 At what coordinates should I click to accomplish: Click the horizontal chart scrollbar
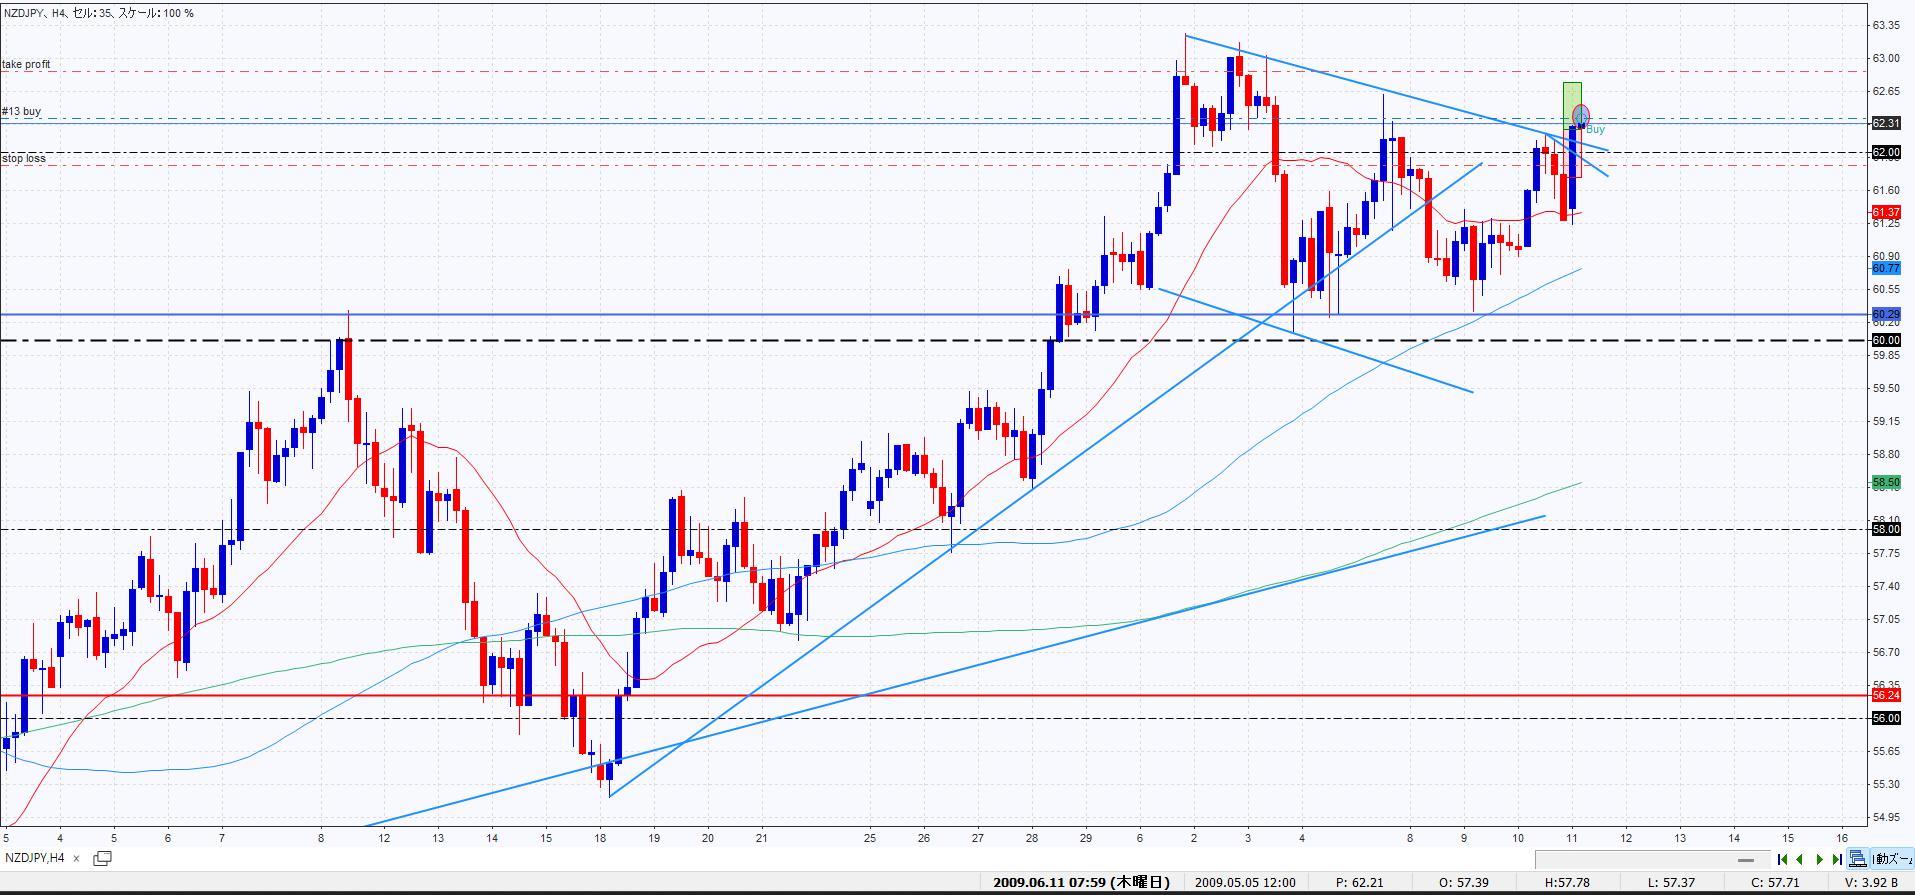(x=1650, y=859)
